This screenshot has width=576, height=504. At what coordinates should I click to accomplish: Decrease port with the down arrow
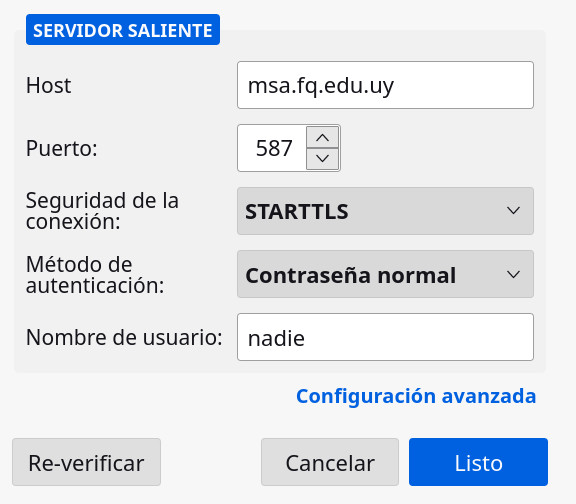[322, 159]
